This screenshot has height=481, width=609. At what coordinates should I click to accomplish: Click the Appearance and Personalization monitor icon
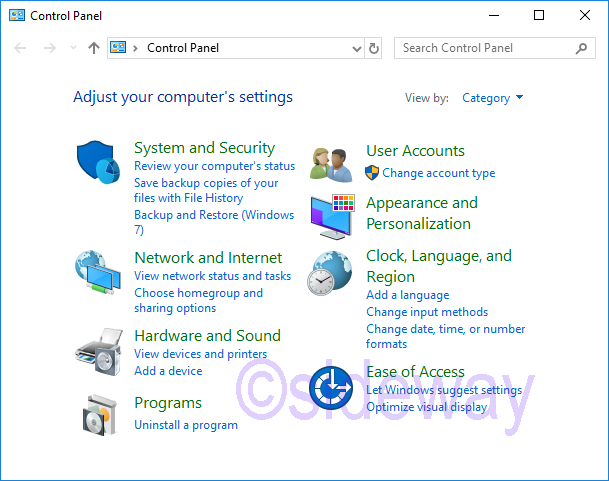(x=331, y=215)
